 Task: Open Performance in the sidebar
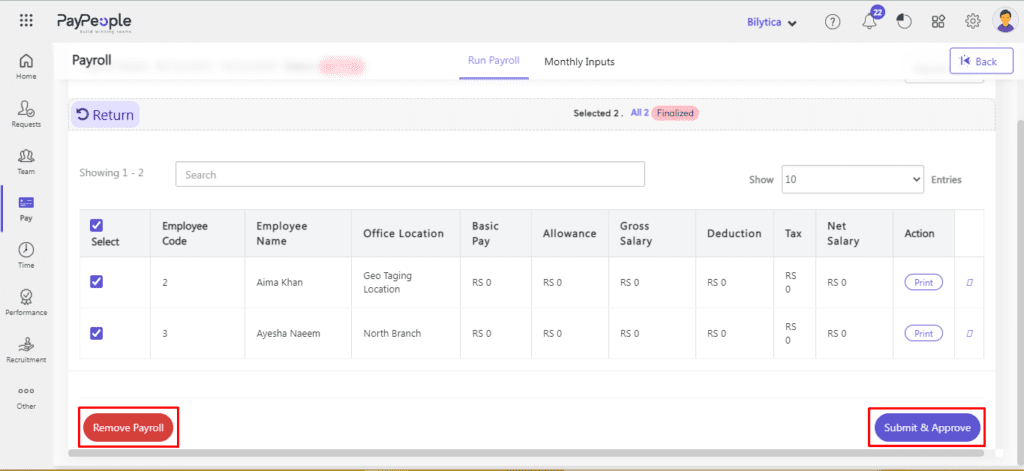[x=26, y=302]
